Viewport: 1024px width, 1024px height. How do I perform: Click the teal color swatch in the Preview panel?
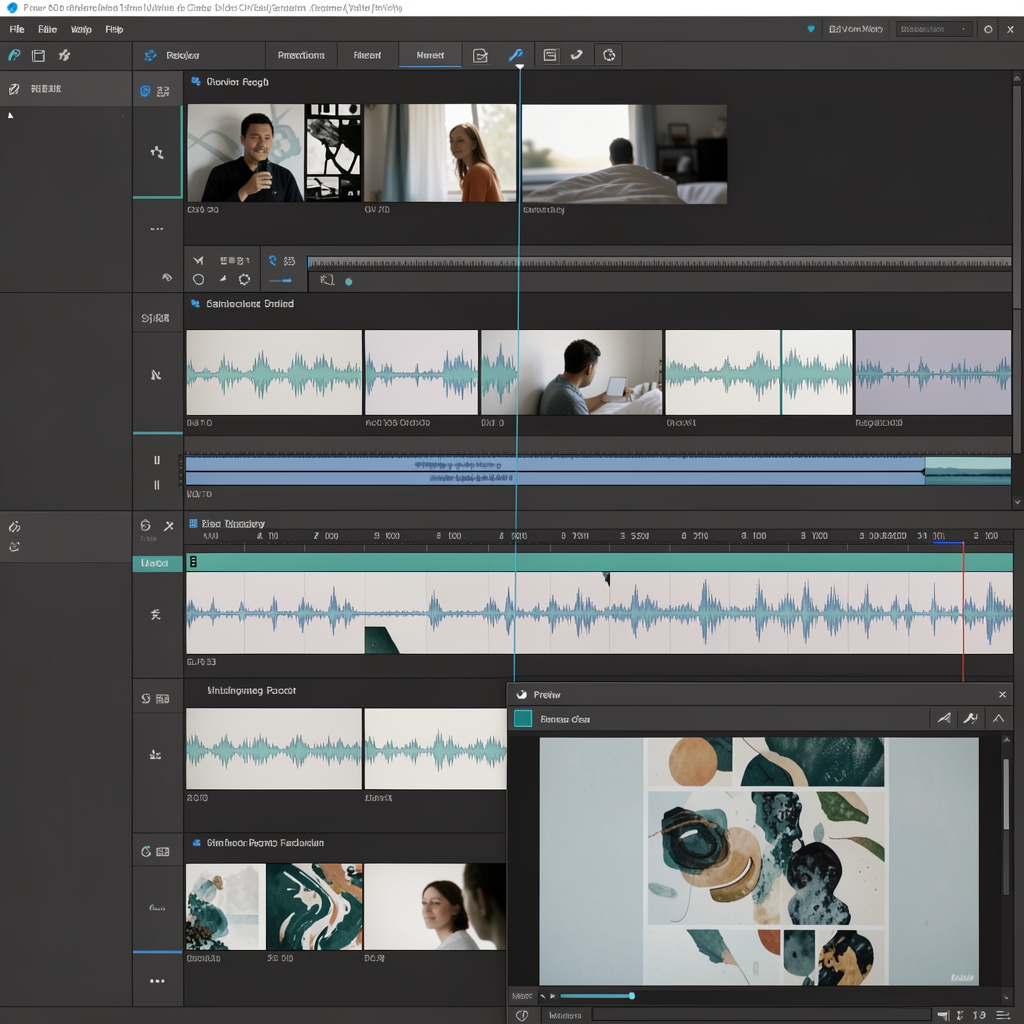tap(523, 718)
